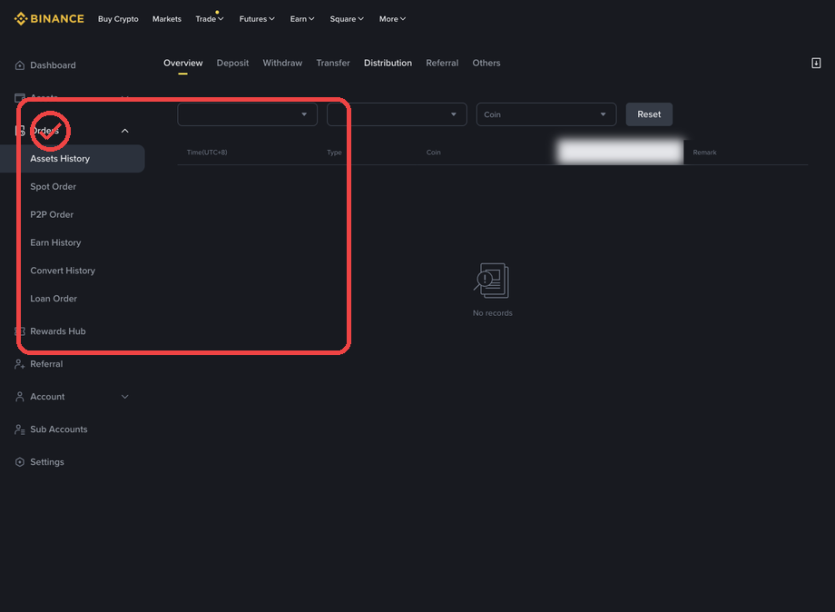
Task: Collapse the Orders section chevron
Action: click(125, 131)
